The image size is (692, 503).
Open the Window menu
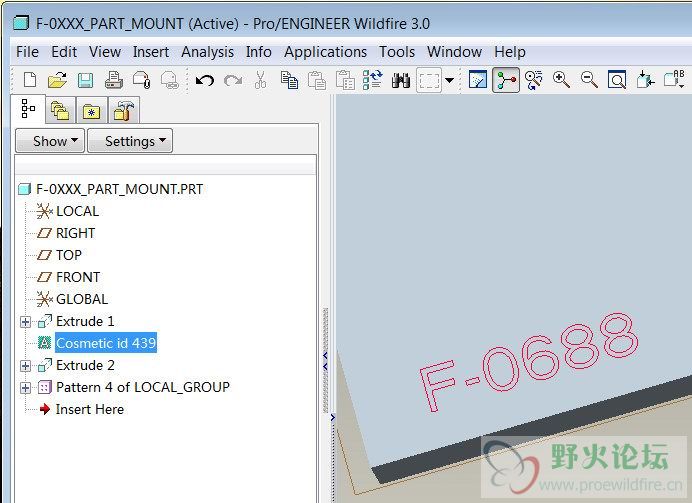(455, 52)
